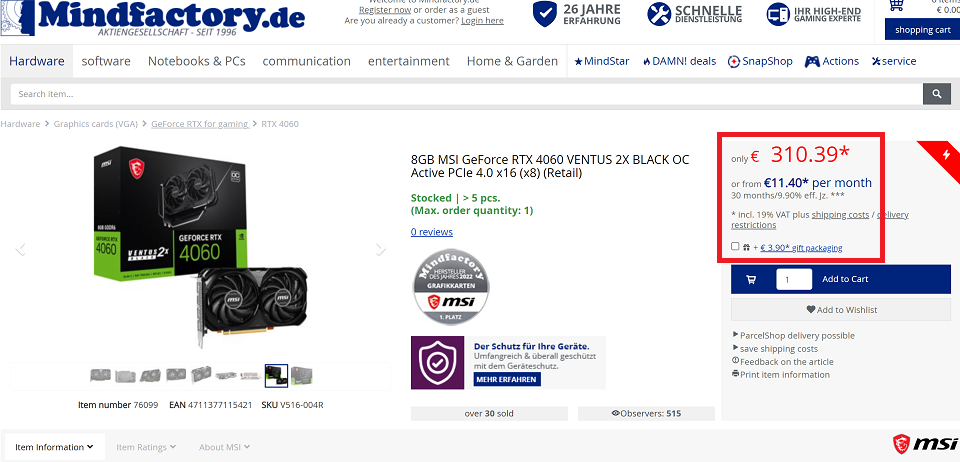960x462 pixels.
Task: Follow the Register now link
Action: (385, 10)
